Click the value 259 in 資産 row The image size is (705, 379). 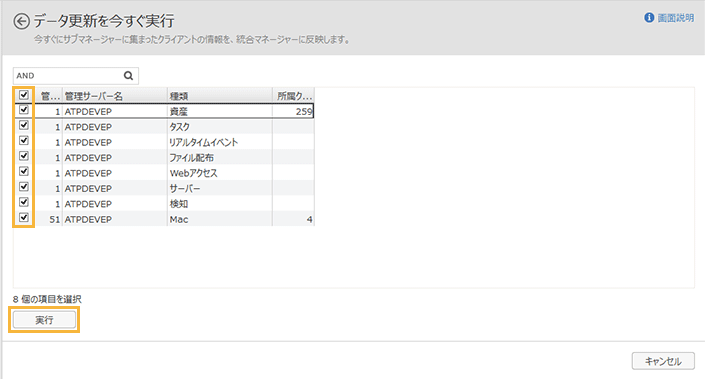[304, 111]
